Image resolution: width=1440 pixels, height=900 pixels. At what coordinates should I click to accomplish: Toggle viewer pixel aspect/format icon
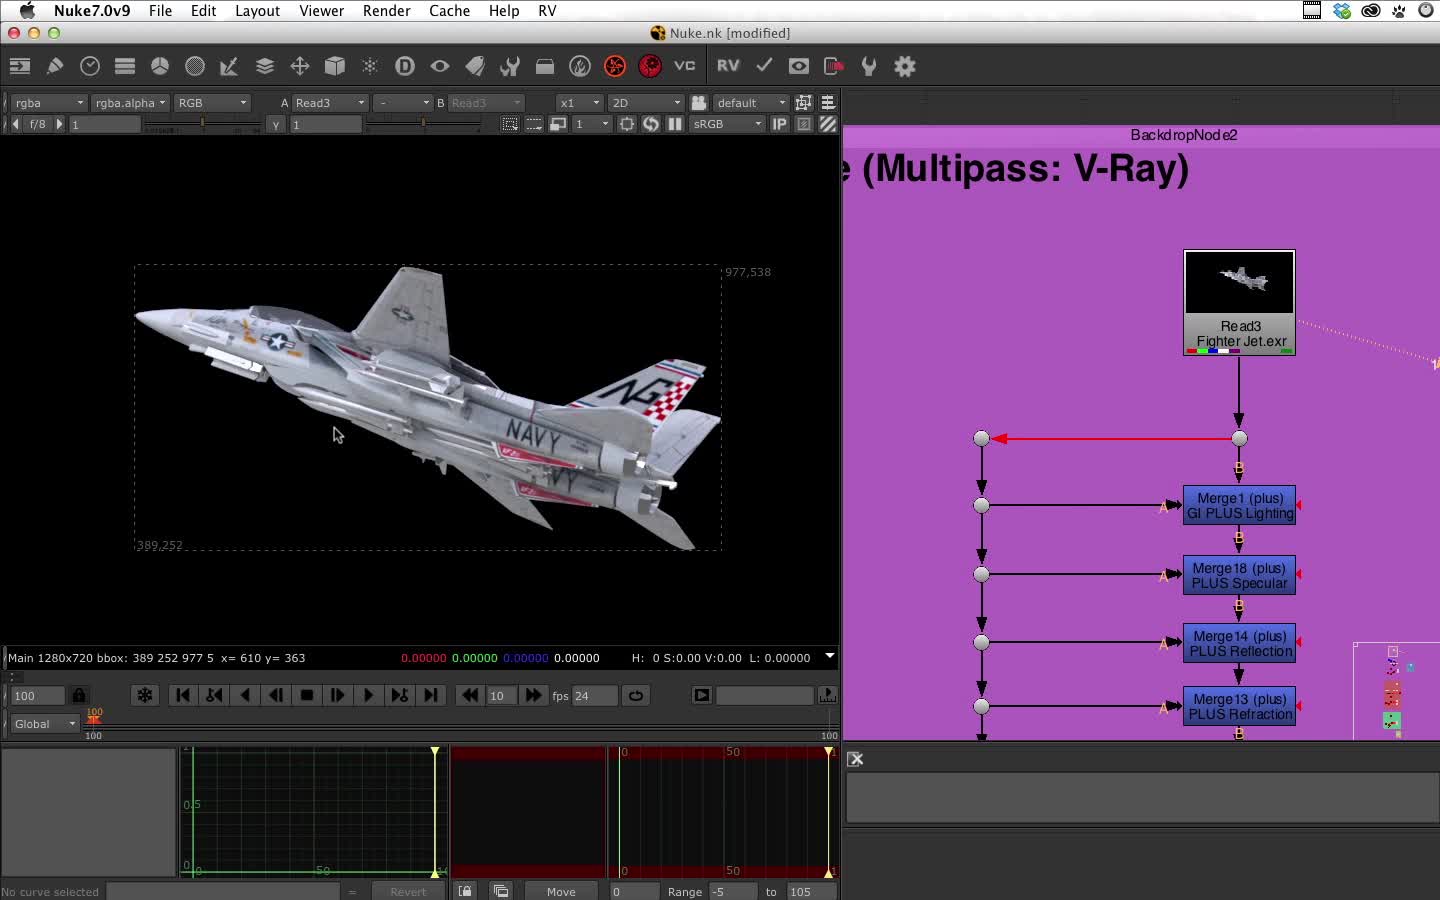tap(803, 103)
